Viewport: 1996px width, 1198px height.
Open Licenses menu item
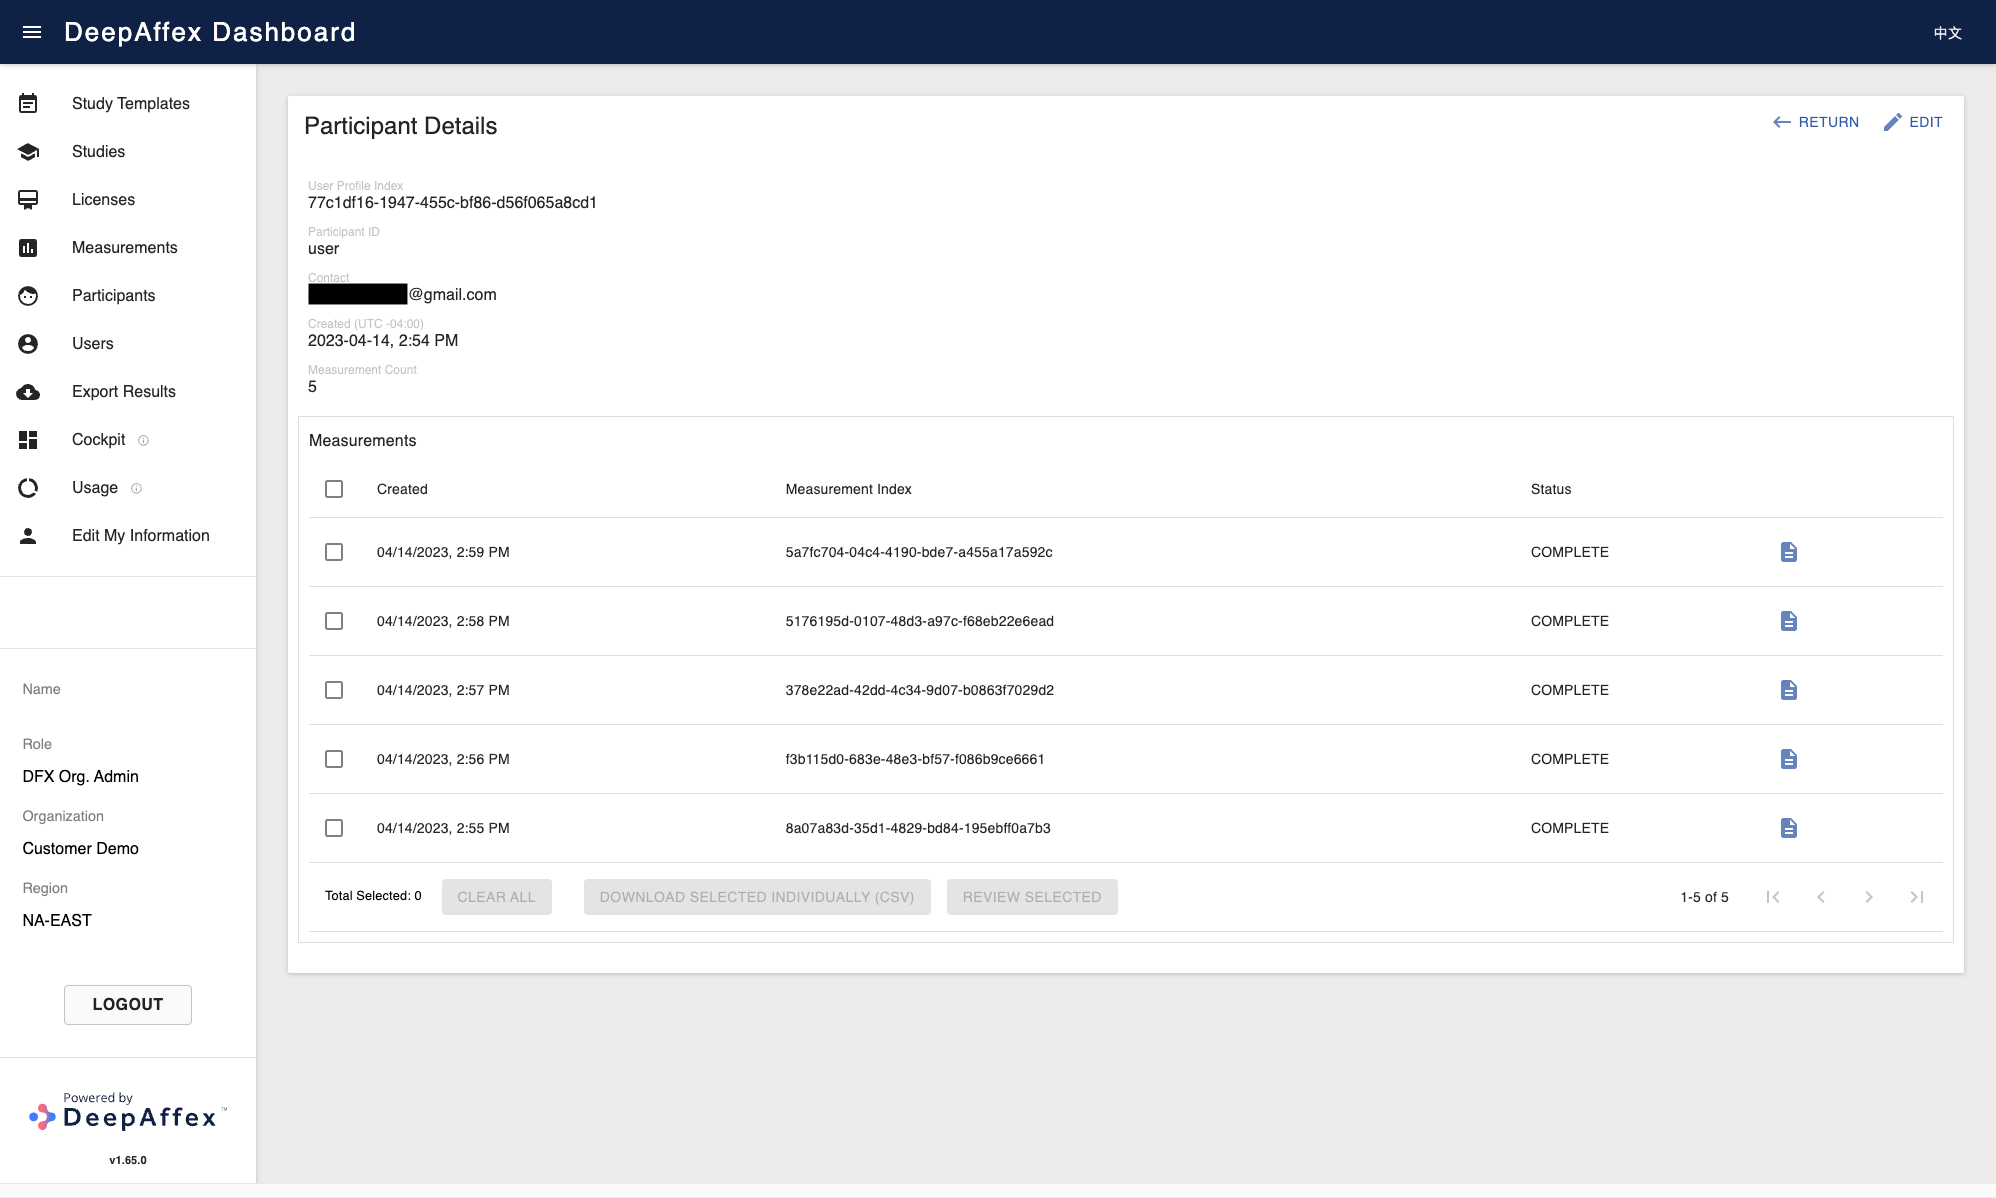(128, 199)
